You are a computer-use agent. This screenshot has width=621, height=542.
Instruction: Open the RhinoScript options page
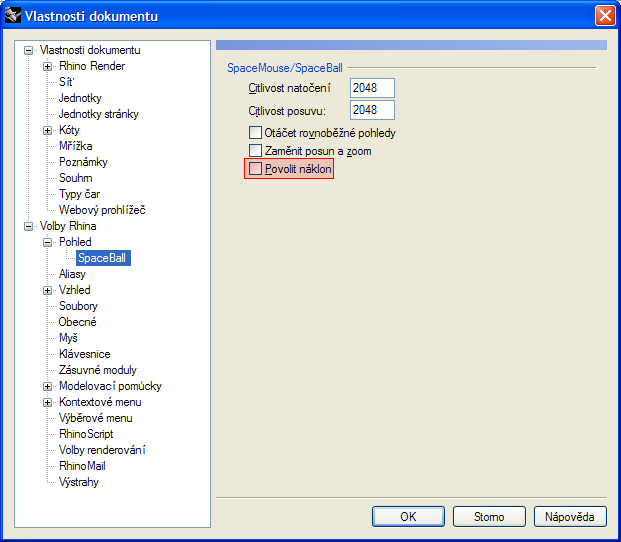(x=86, y=434)
